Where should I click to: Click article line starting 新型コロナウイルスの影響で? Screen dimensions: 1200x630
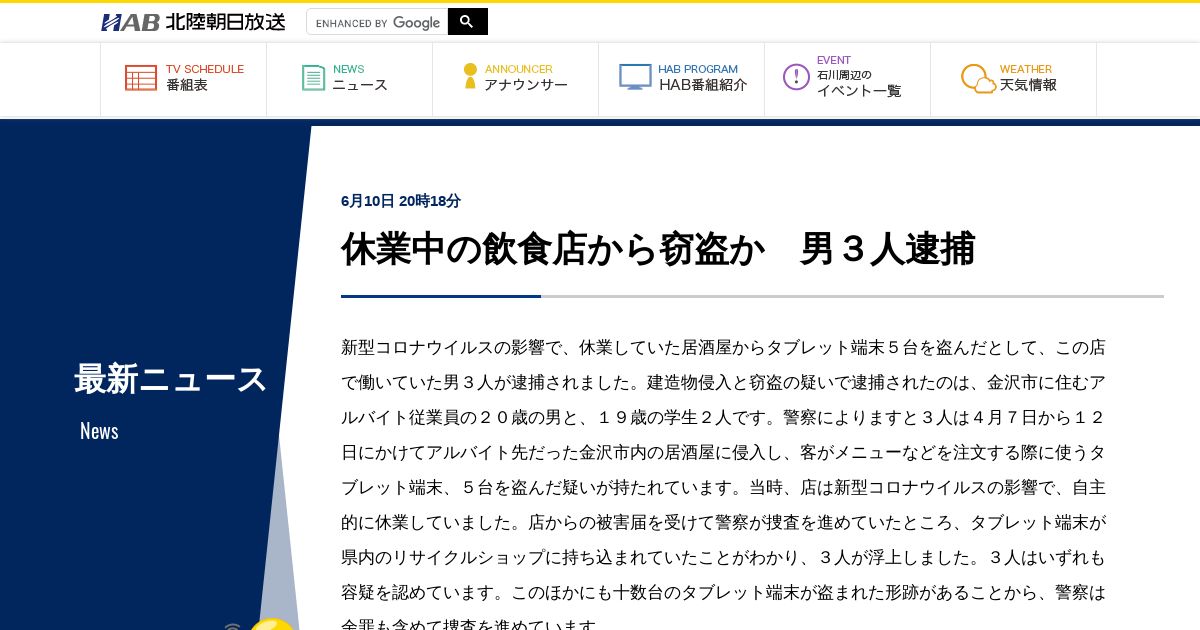click(723, 348)
